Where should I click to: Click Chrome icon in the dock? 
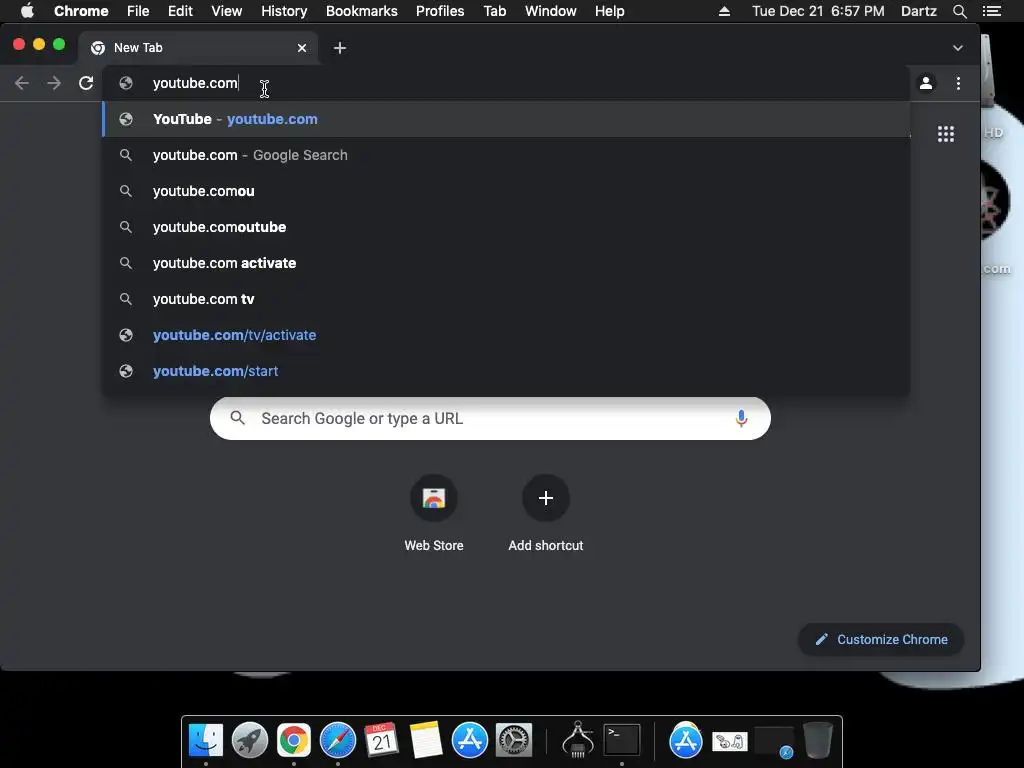pyautogui.click(x=294, y=740)
